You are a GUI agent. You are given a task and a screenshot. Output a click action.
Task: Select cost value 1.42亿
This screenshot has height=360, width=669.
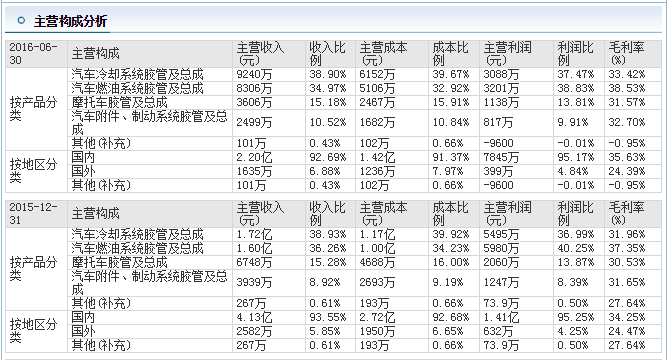tap(377, 157)
